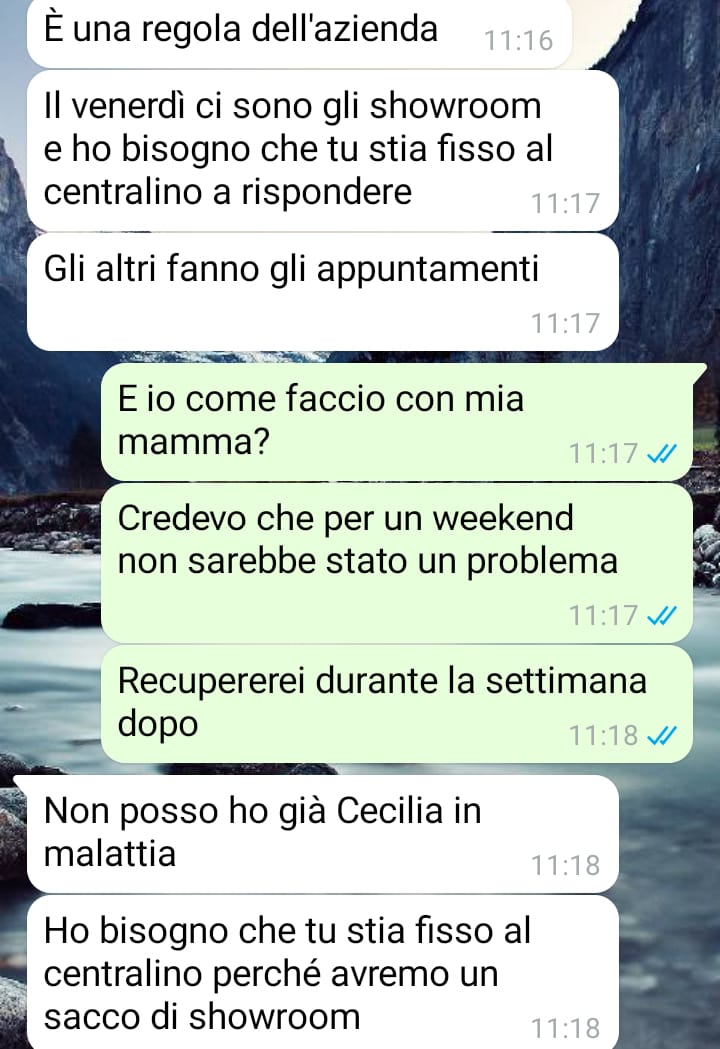Select the 'Gli altri fanno gli appuntamenti' message

click(323, 292)
